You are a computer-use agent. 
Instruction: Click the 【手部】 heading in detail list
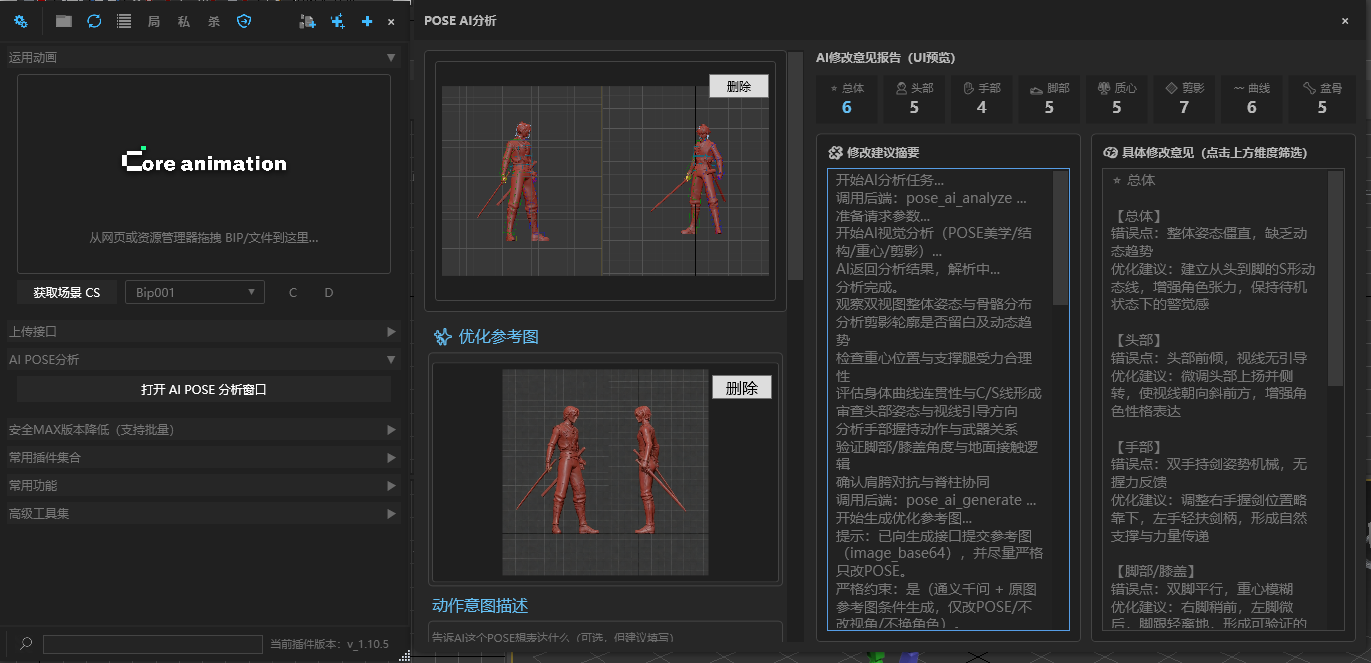click(x=1138, y=447)
